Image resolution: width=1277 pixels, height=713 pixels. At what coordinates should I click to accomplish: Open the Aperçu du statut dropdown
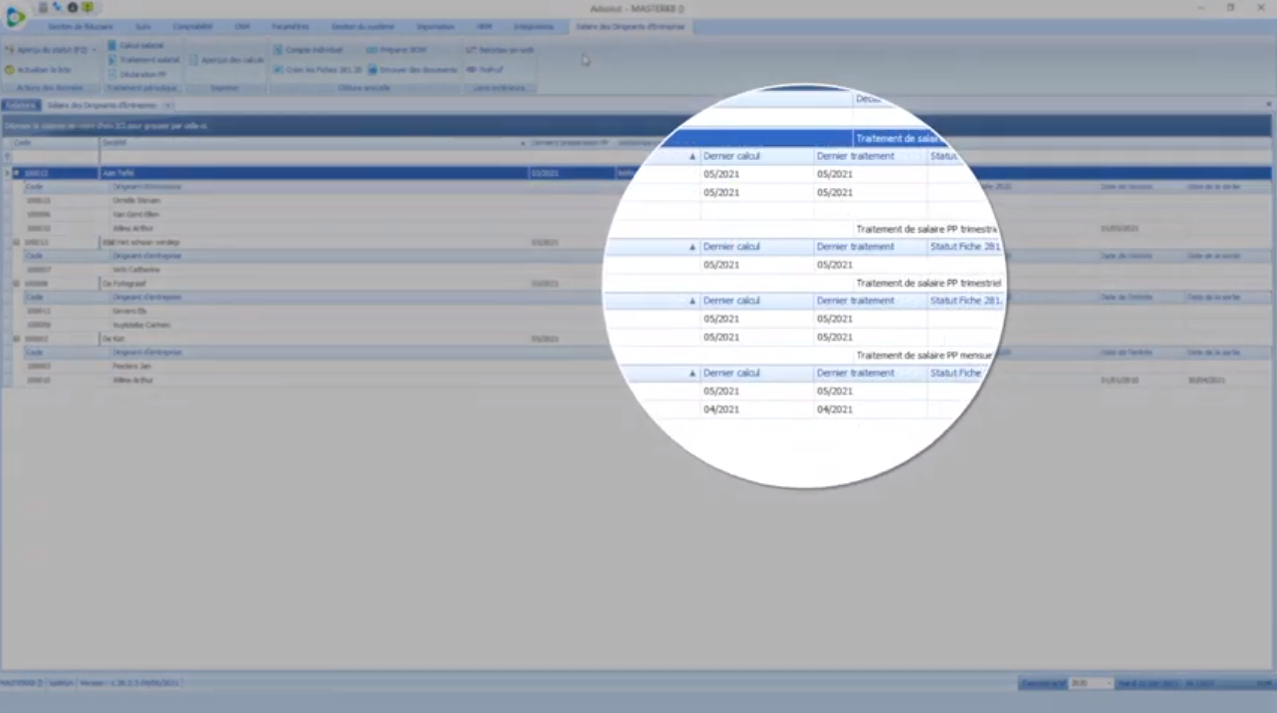[94, 49]
